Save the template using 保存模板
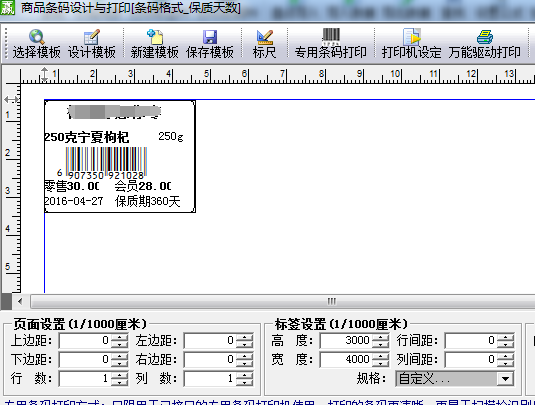535x405 pixels. (x=210, y=44)
